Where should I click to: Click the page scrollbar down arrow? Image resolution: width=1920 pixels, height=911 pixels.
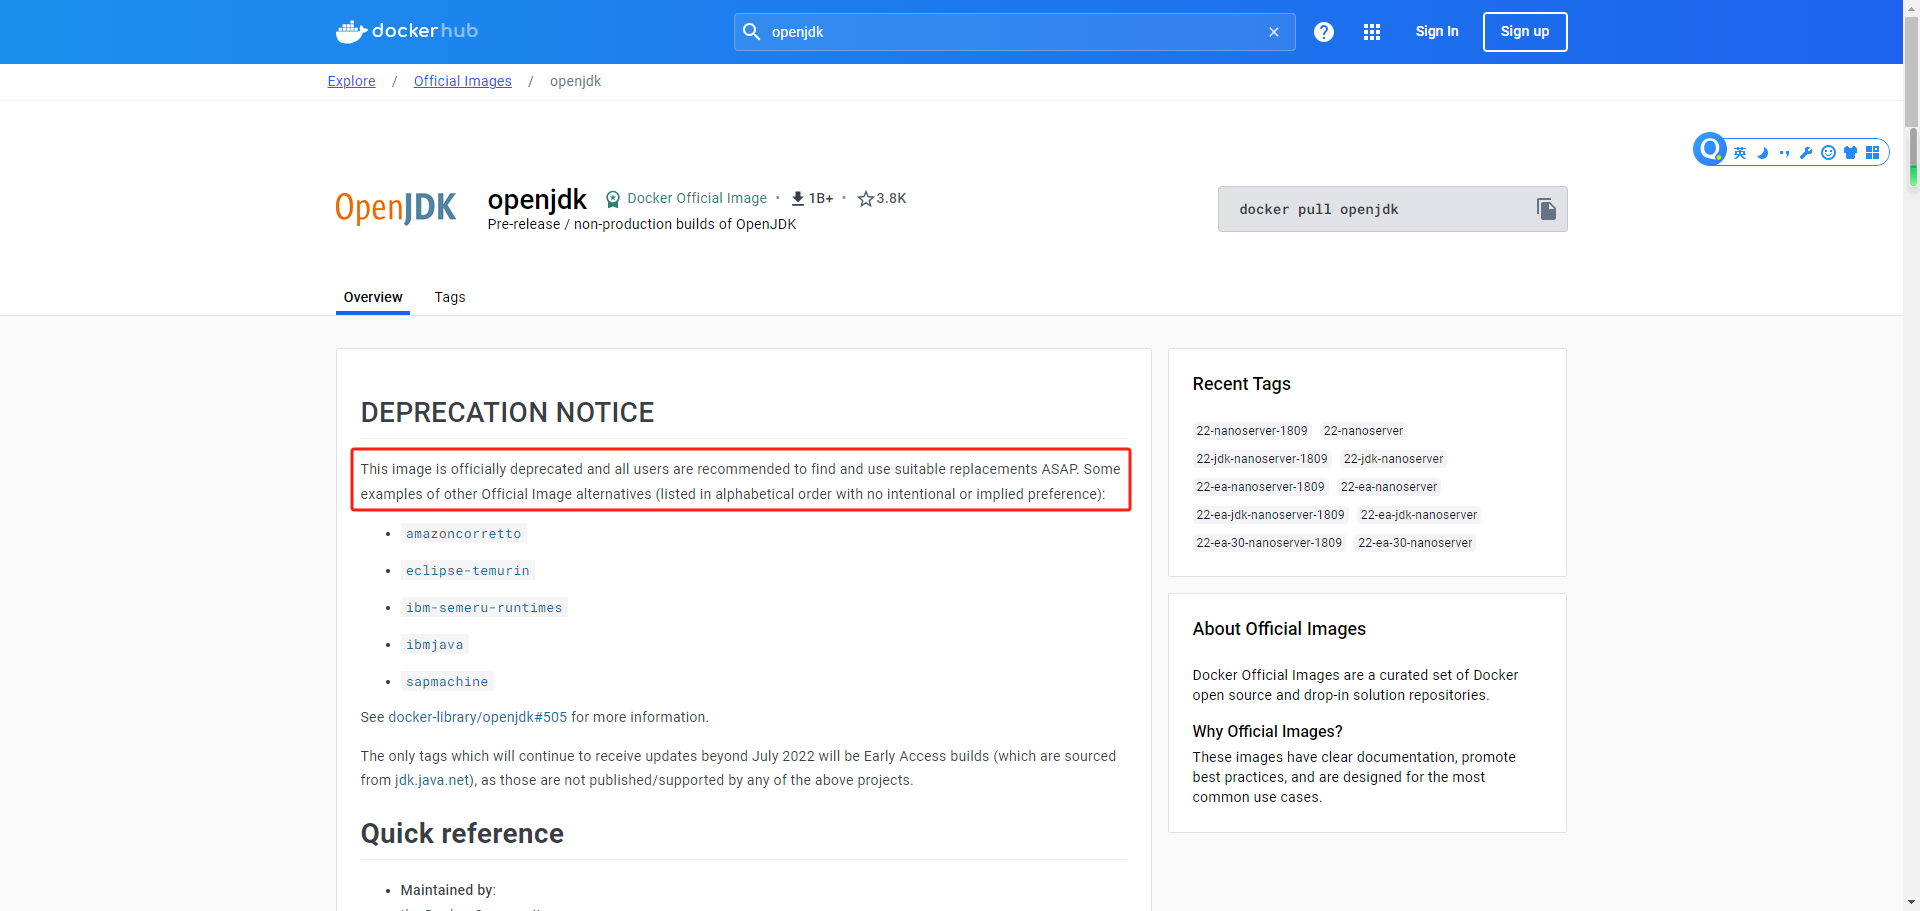click(1912, 903)
